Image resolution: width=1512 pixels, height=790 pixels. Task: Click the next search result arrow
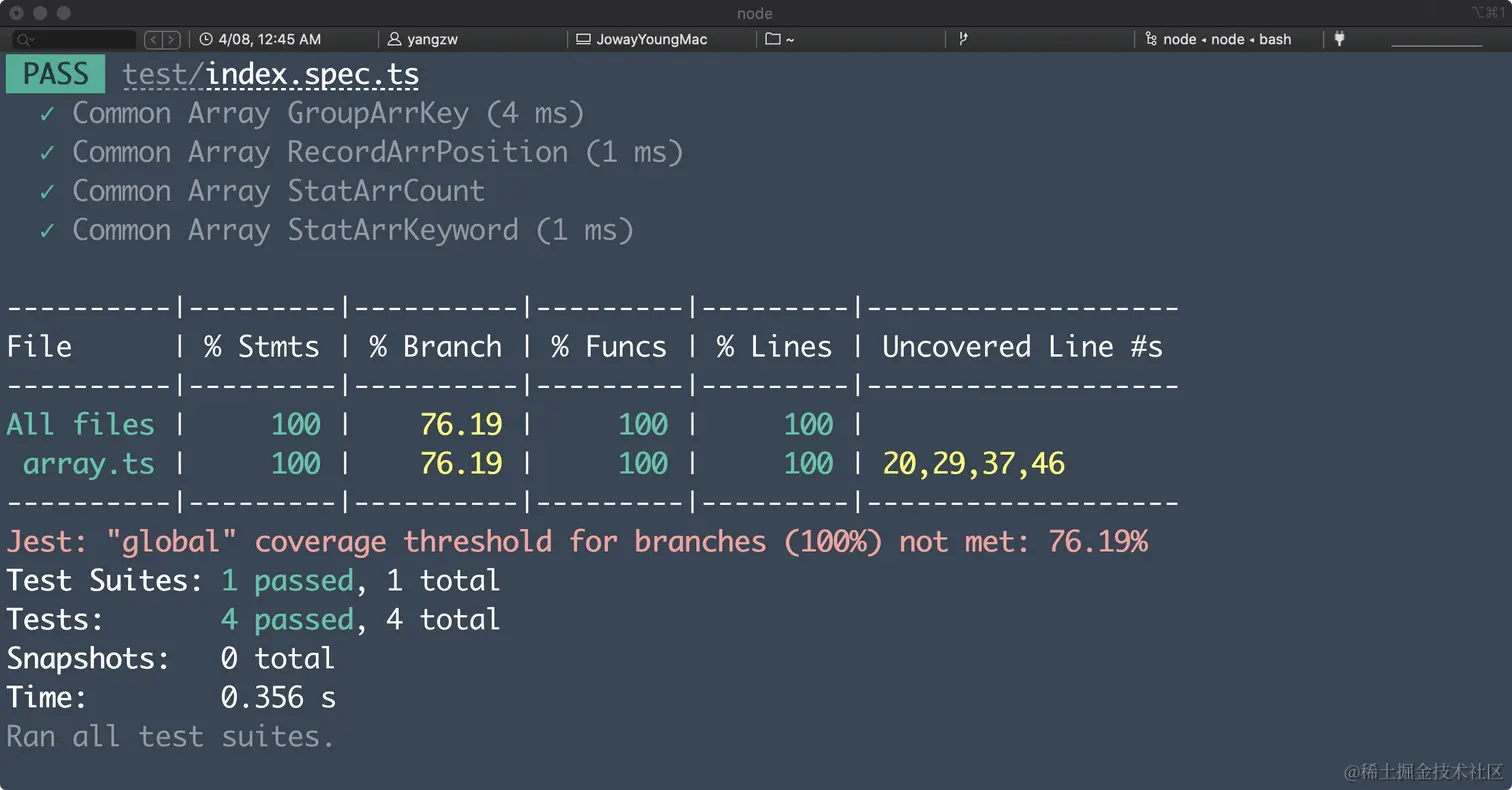172,40
